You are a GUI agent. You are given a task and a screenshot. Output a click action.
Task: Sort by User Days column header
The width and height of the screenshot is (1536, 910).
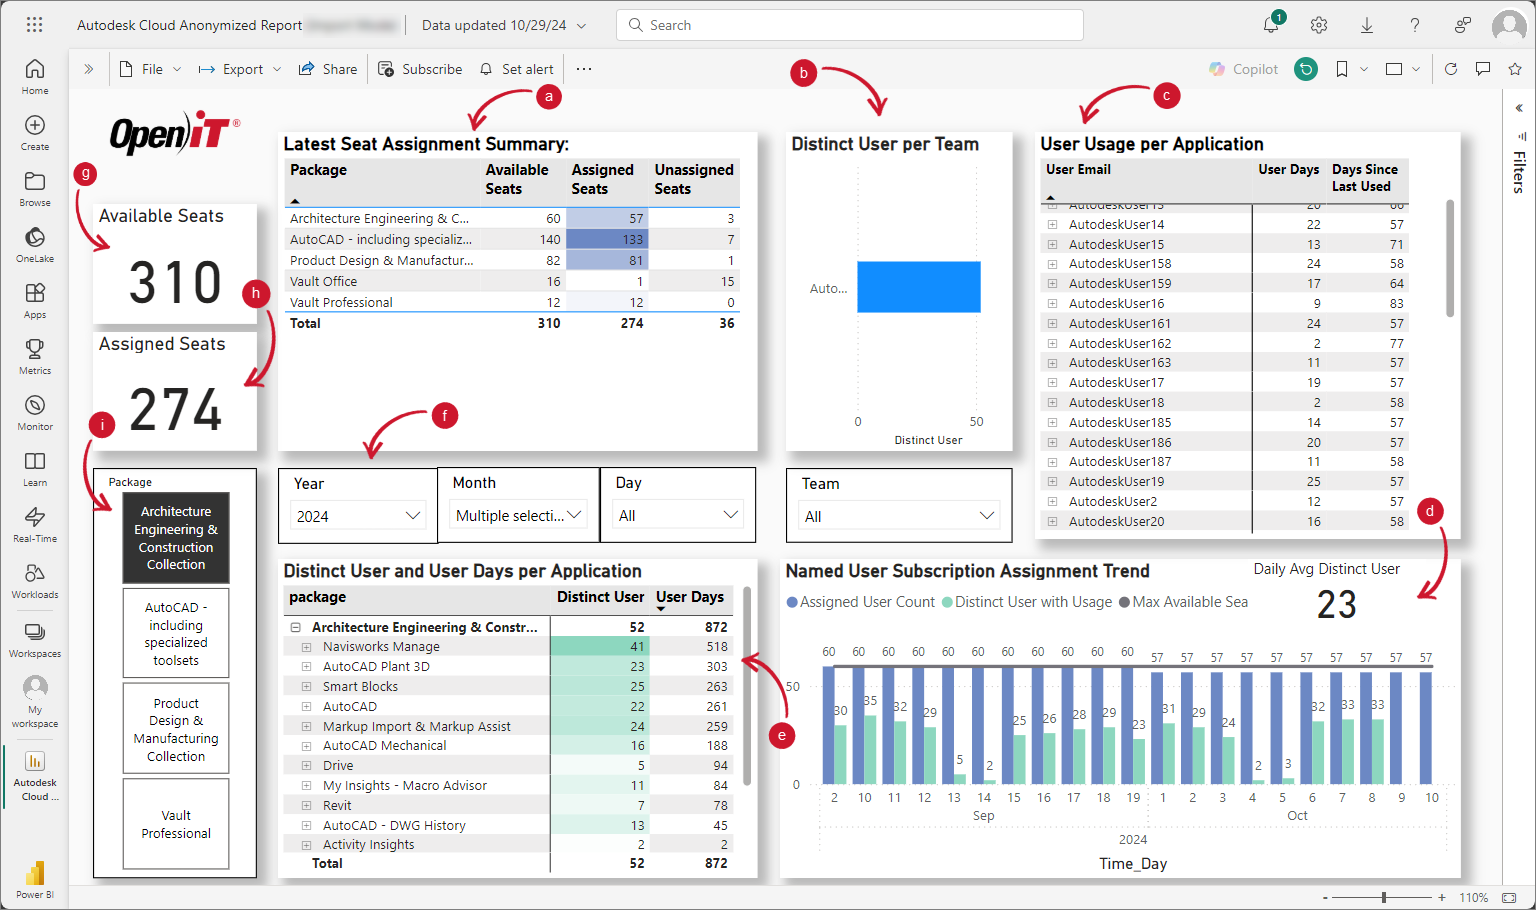click(x=1288, y=170)
